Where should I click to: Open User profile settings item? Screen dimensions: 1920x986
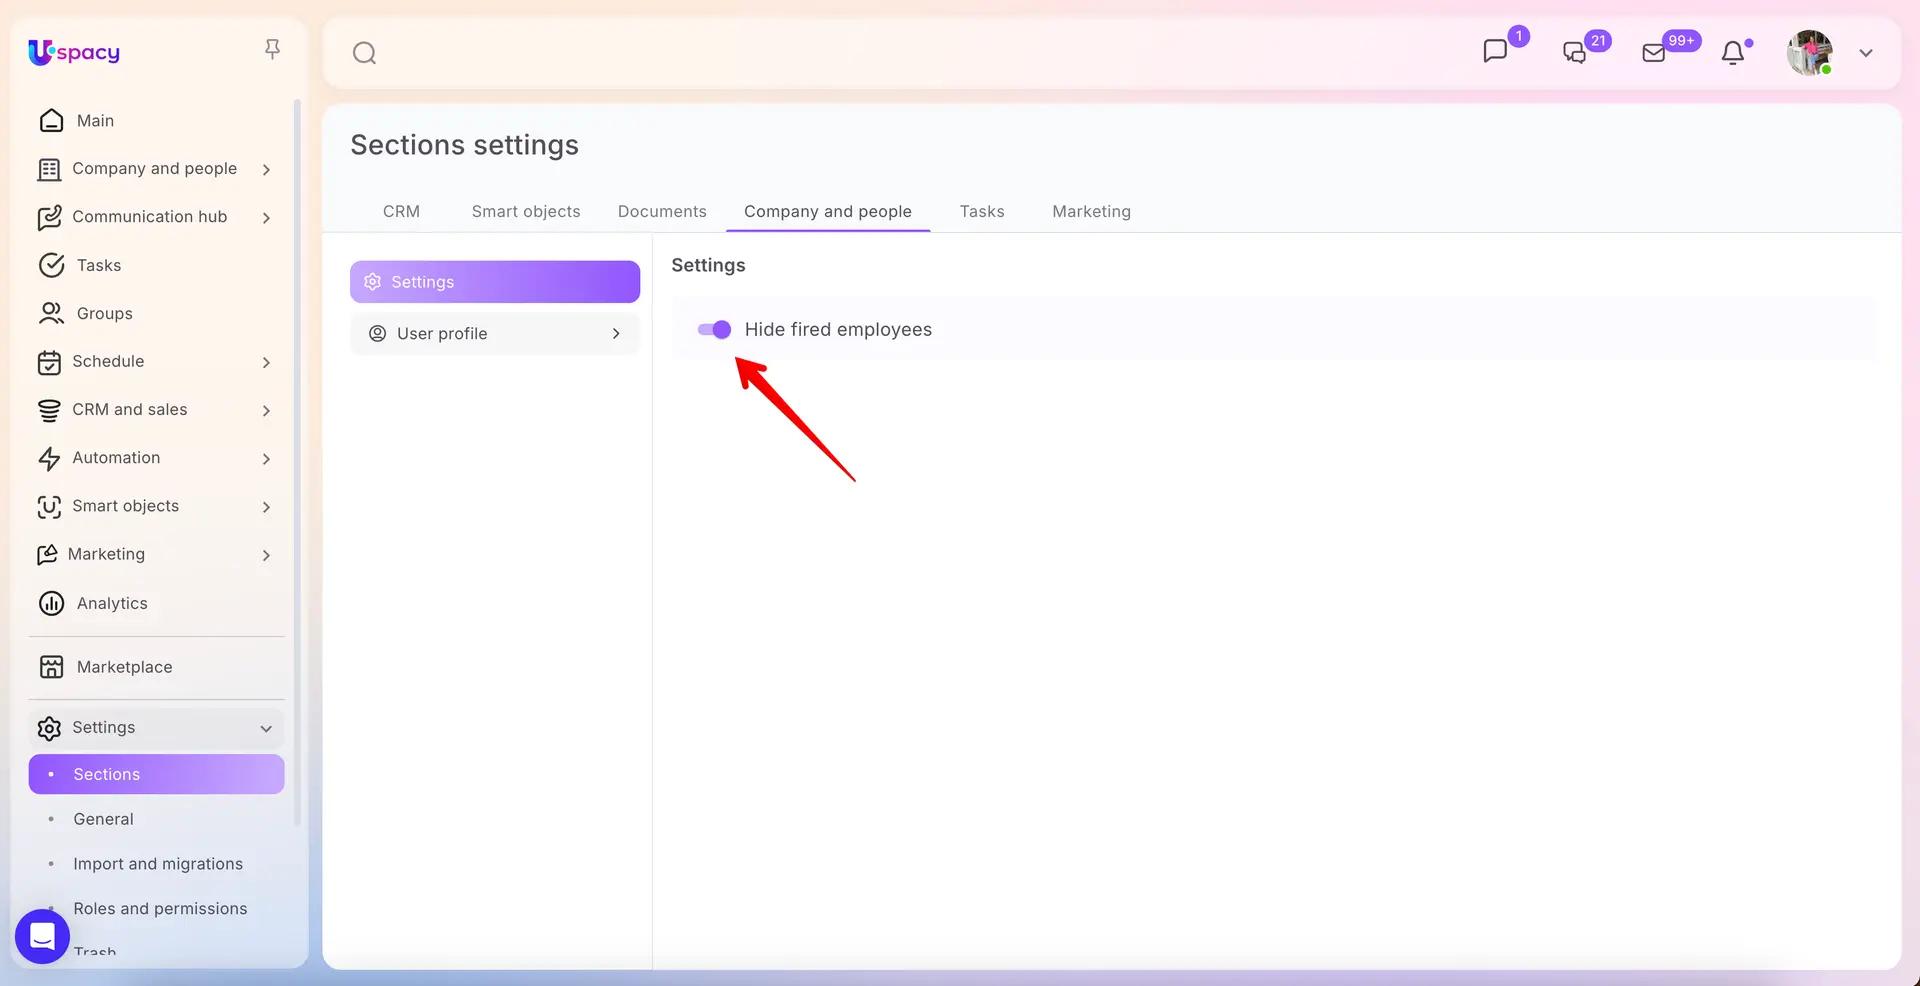click(x=495, y=334)
